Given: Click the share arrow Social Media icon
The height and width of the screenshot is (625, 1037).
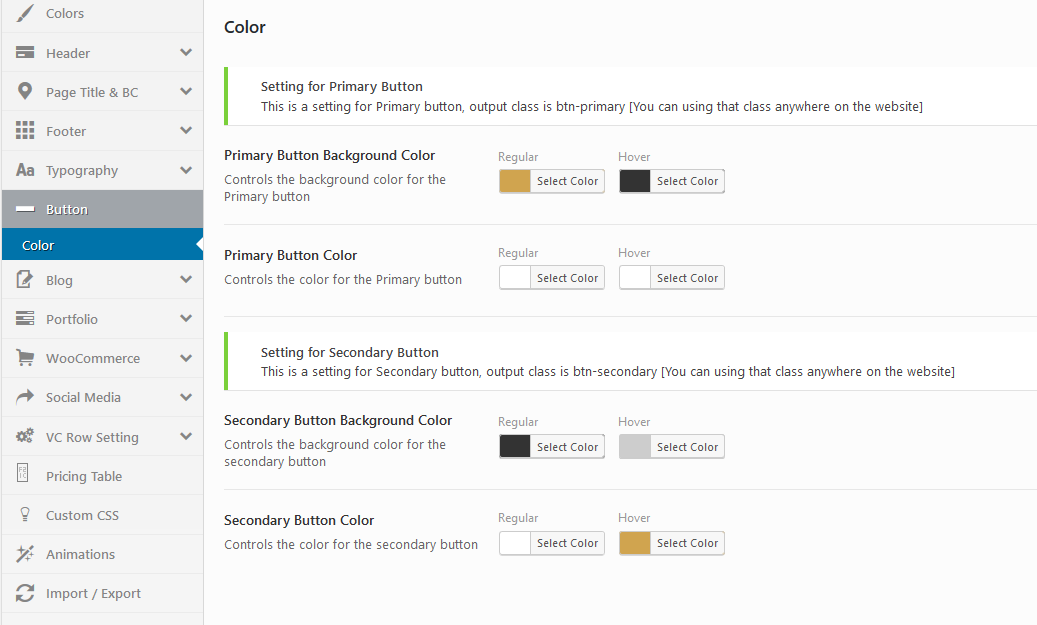Looking at the screenshot, I should (25, 397).
